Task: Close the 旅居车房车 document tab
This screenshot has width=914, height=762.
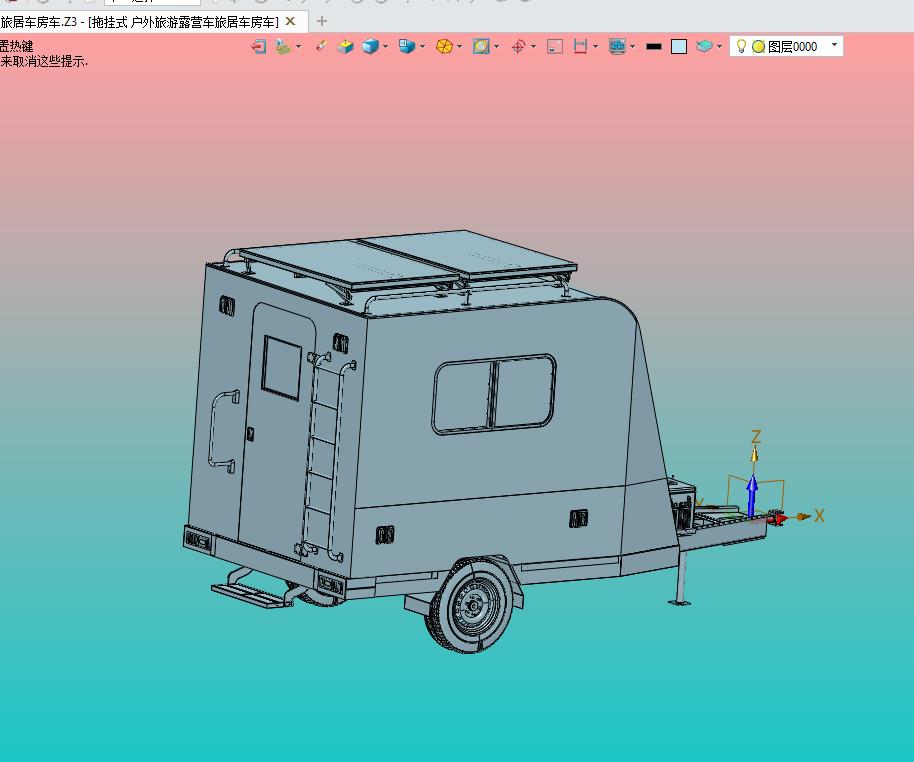Action: (x=290, y=21)
